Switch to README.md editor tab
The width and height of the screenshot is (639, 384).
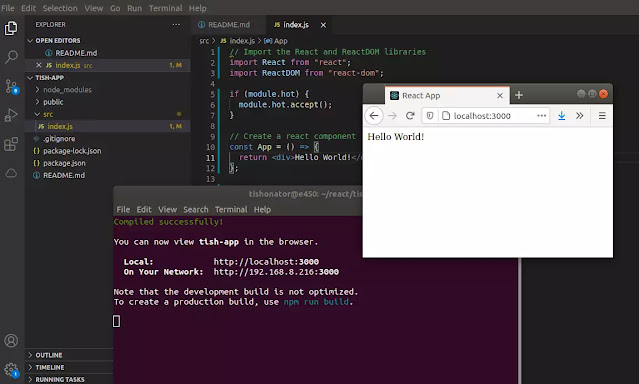pyautogui.click(x=229, y=25)
